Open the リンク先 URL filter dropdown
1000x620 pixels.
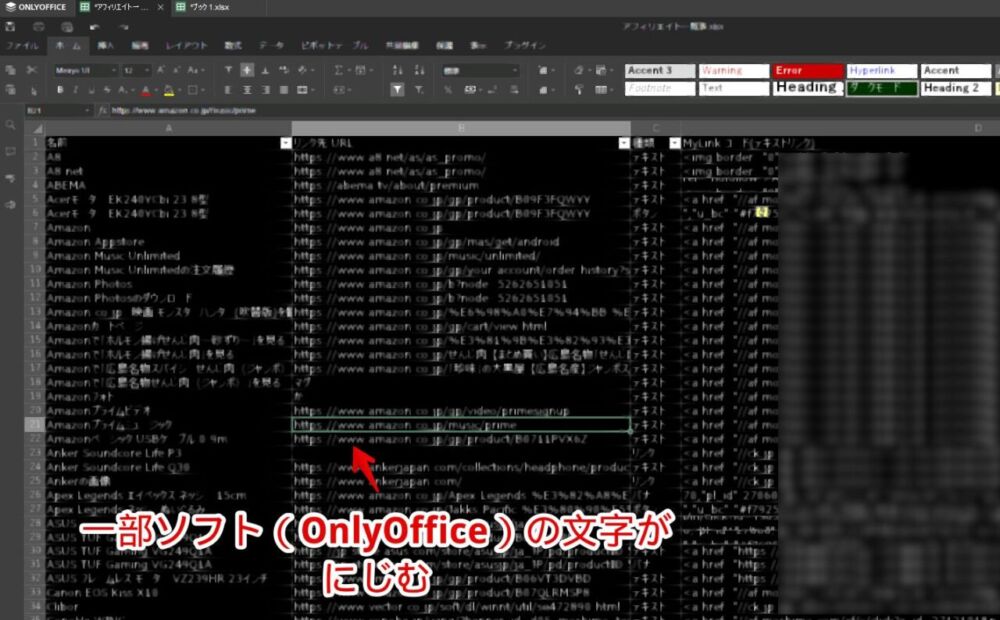624,144
